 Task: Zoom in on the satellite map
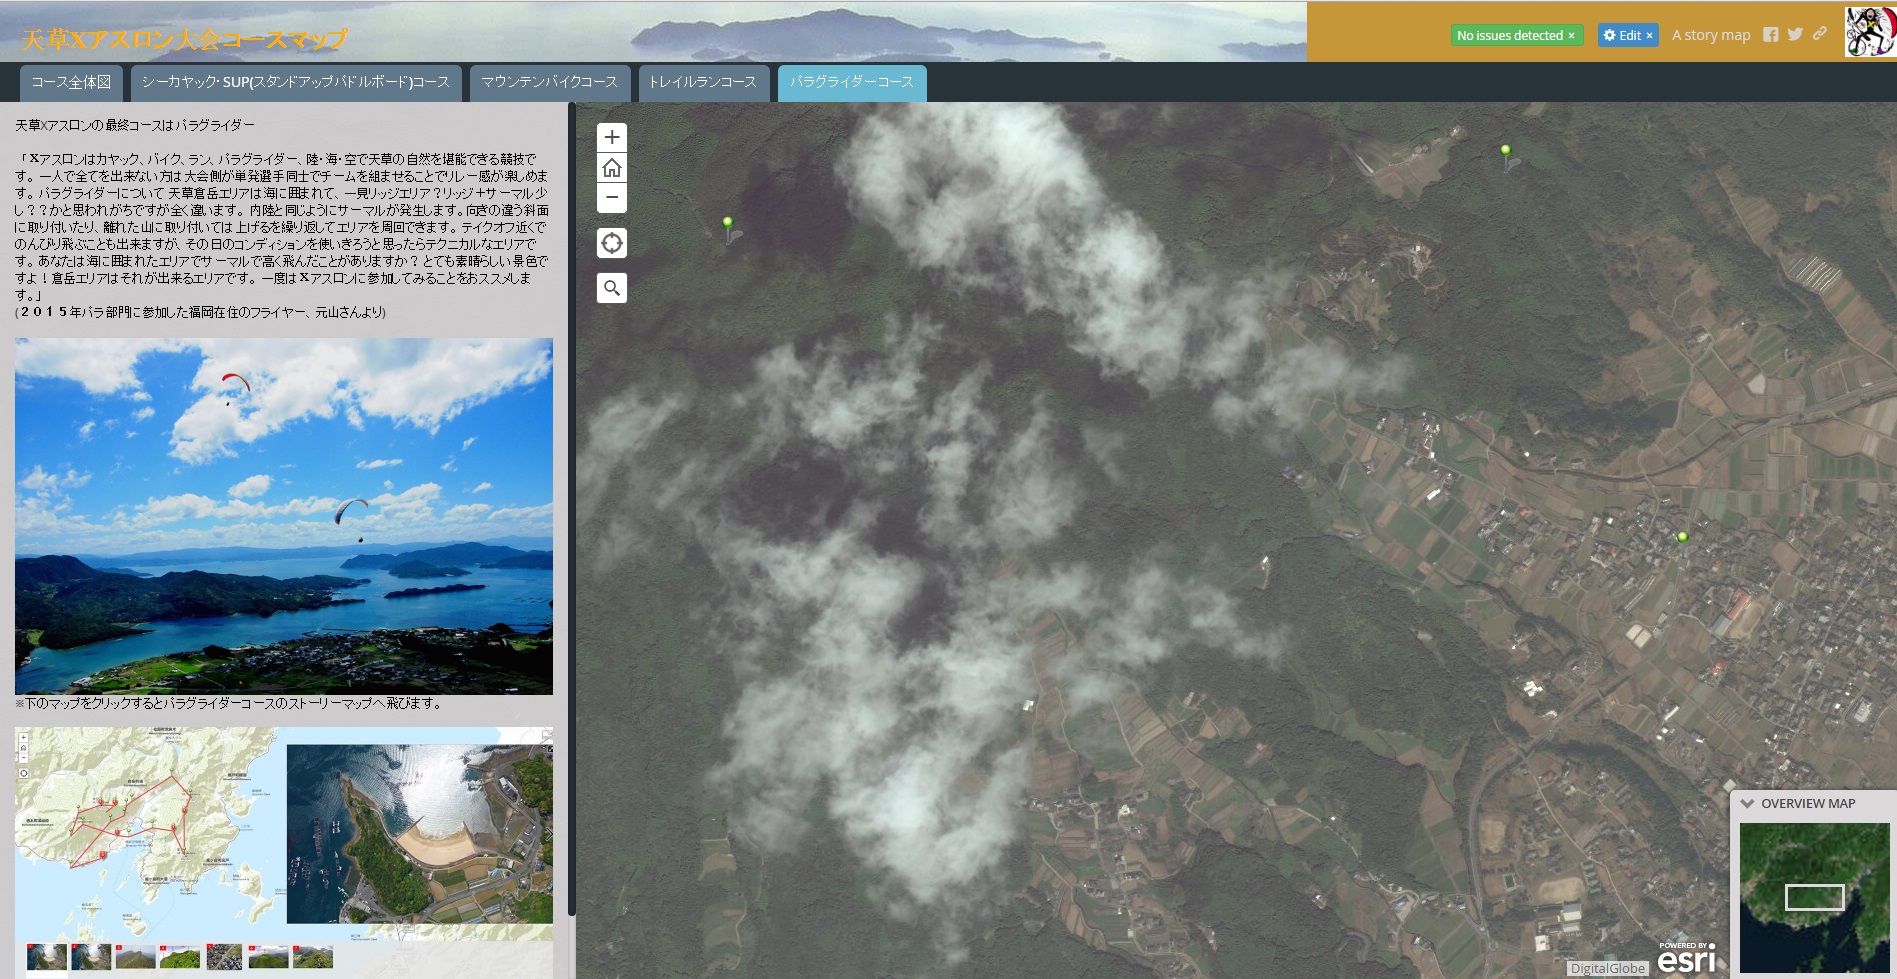point(612,138)
